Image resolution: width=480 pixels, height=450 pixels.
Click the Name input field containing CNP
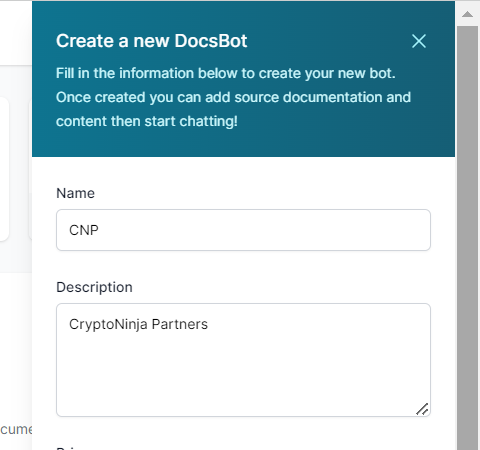[243, 230]
